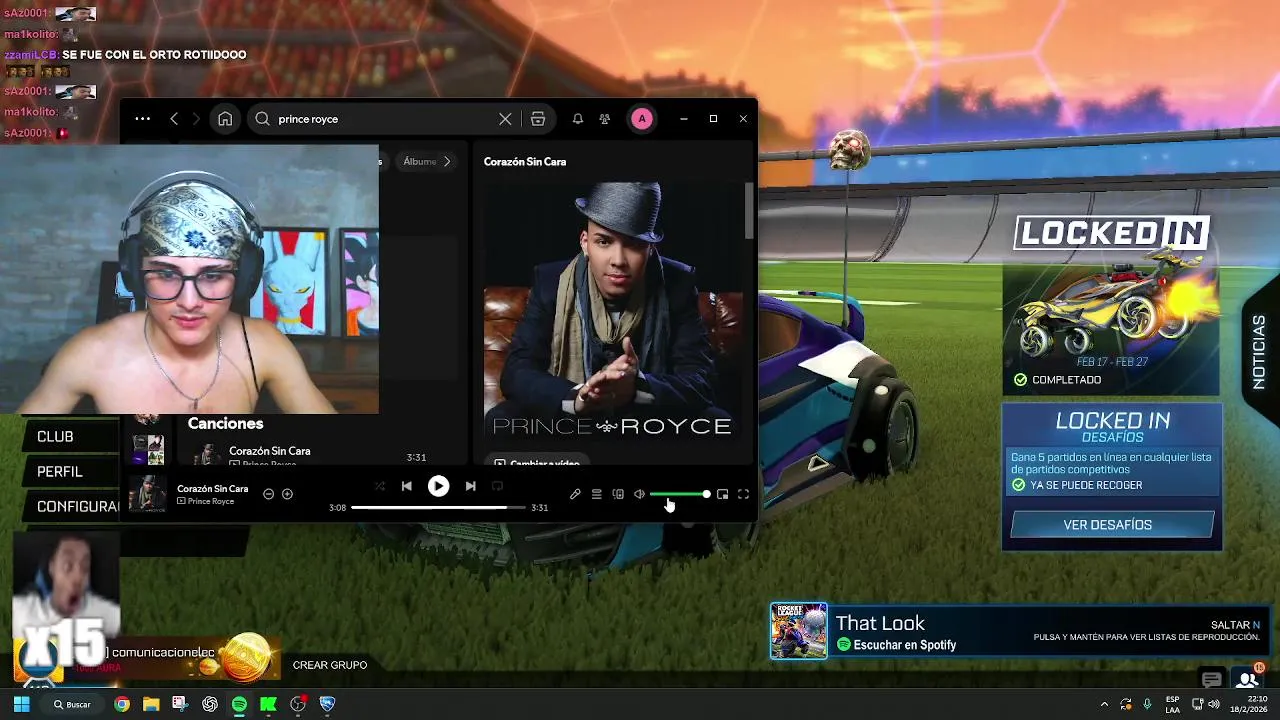Open the 'Corazón Sin Cara' panel title
The width and height of the screenshot is (1280, 720).
[525, 162]
